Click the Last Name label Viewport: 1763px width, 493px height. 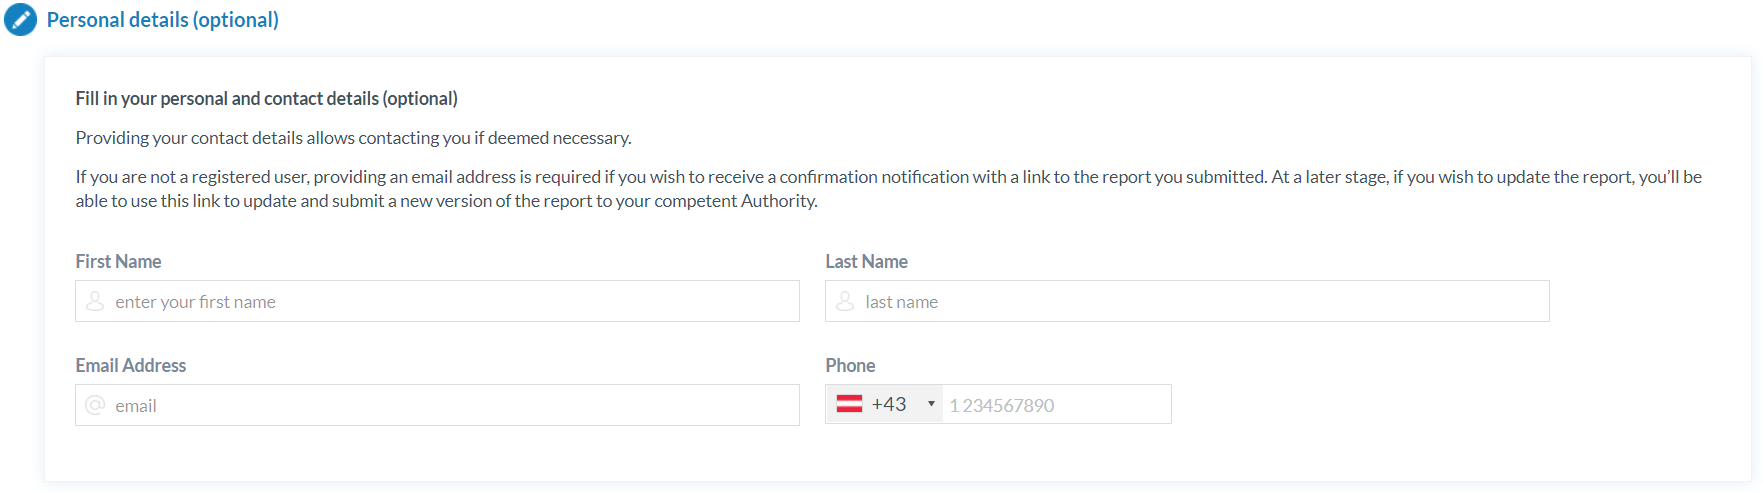[866, 261]
